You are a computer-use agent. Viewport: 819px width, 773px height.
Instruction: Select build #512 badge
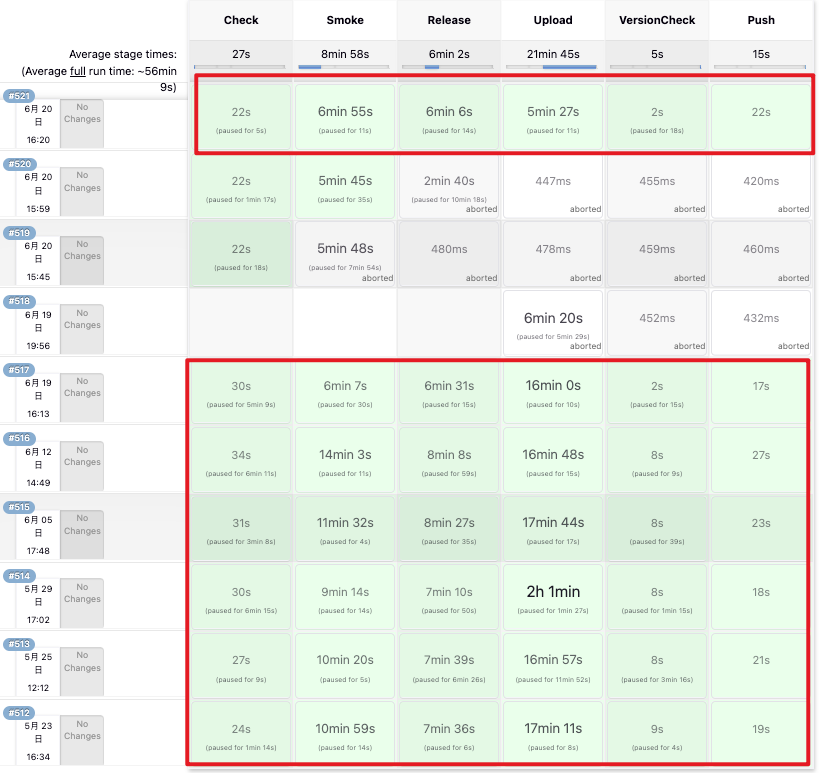click(x=19, y=713)
